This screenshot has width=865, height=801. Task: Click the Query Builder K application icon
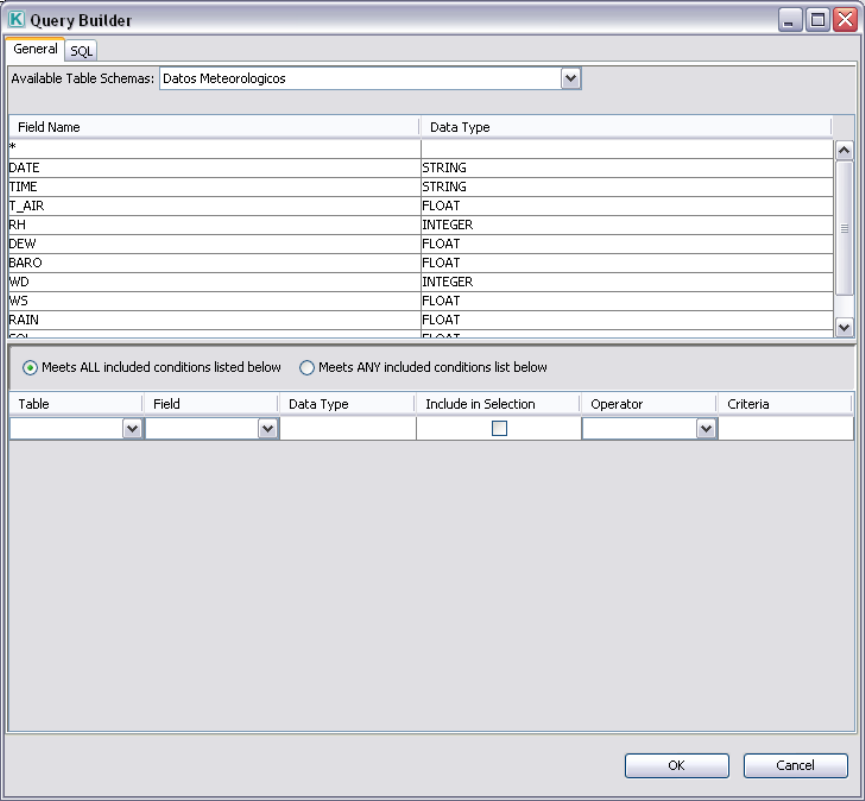coord(17,19)
